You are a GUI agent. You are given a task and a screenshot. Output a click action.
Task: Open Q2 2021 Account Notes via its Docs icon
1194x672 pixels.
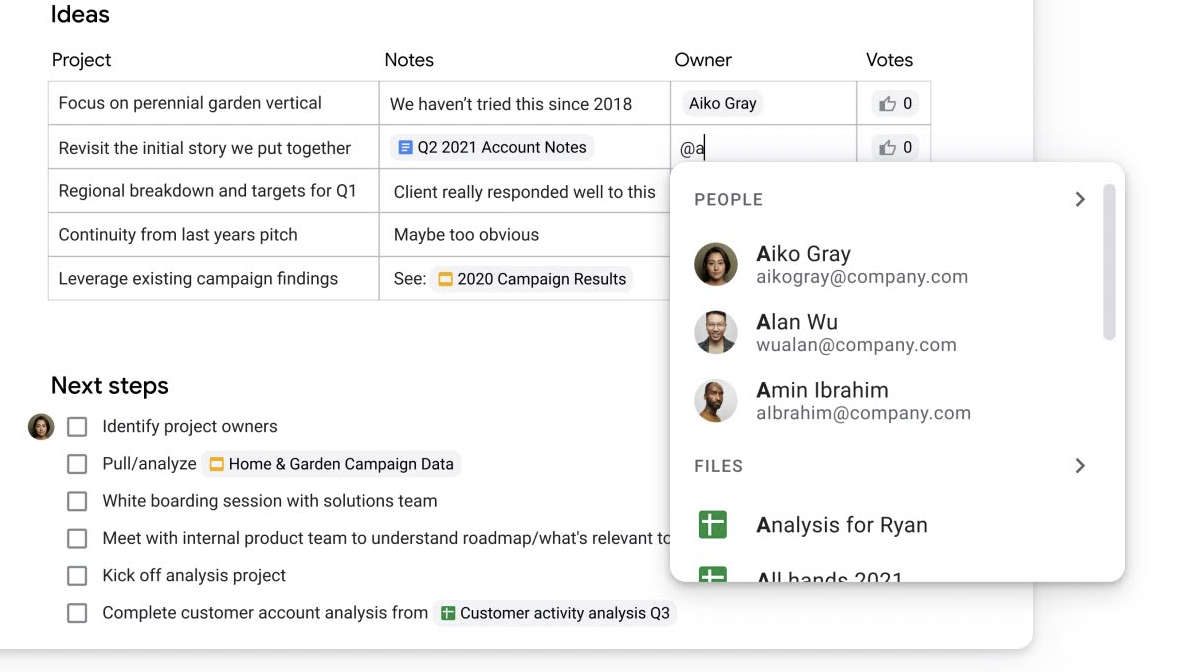point(405,146)
